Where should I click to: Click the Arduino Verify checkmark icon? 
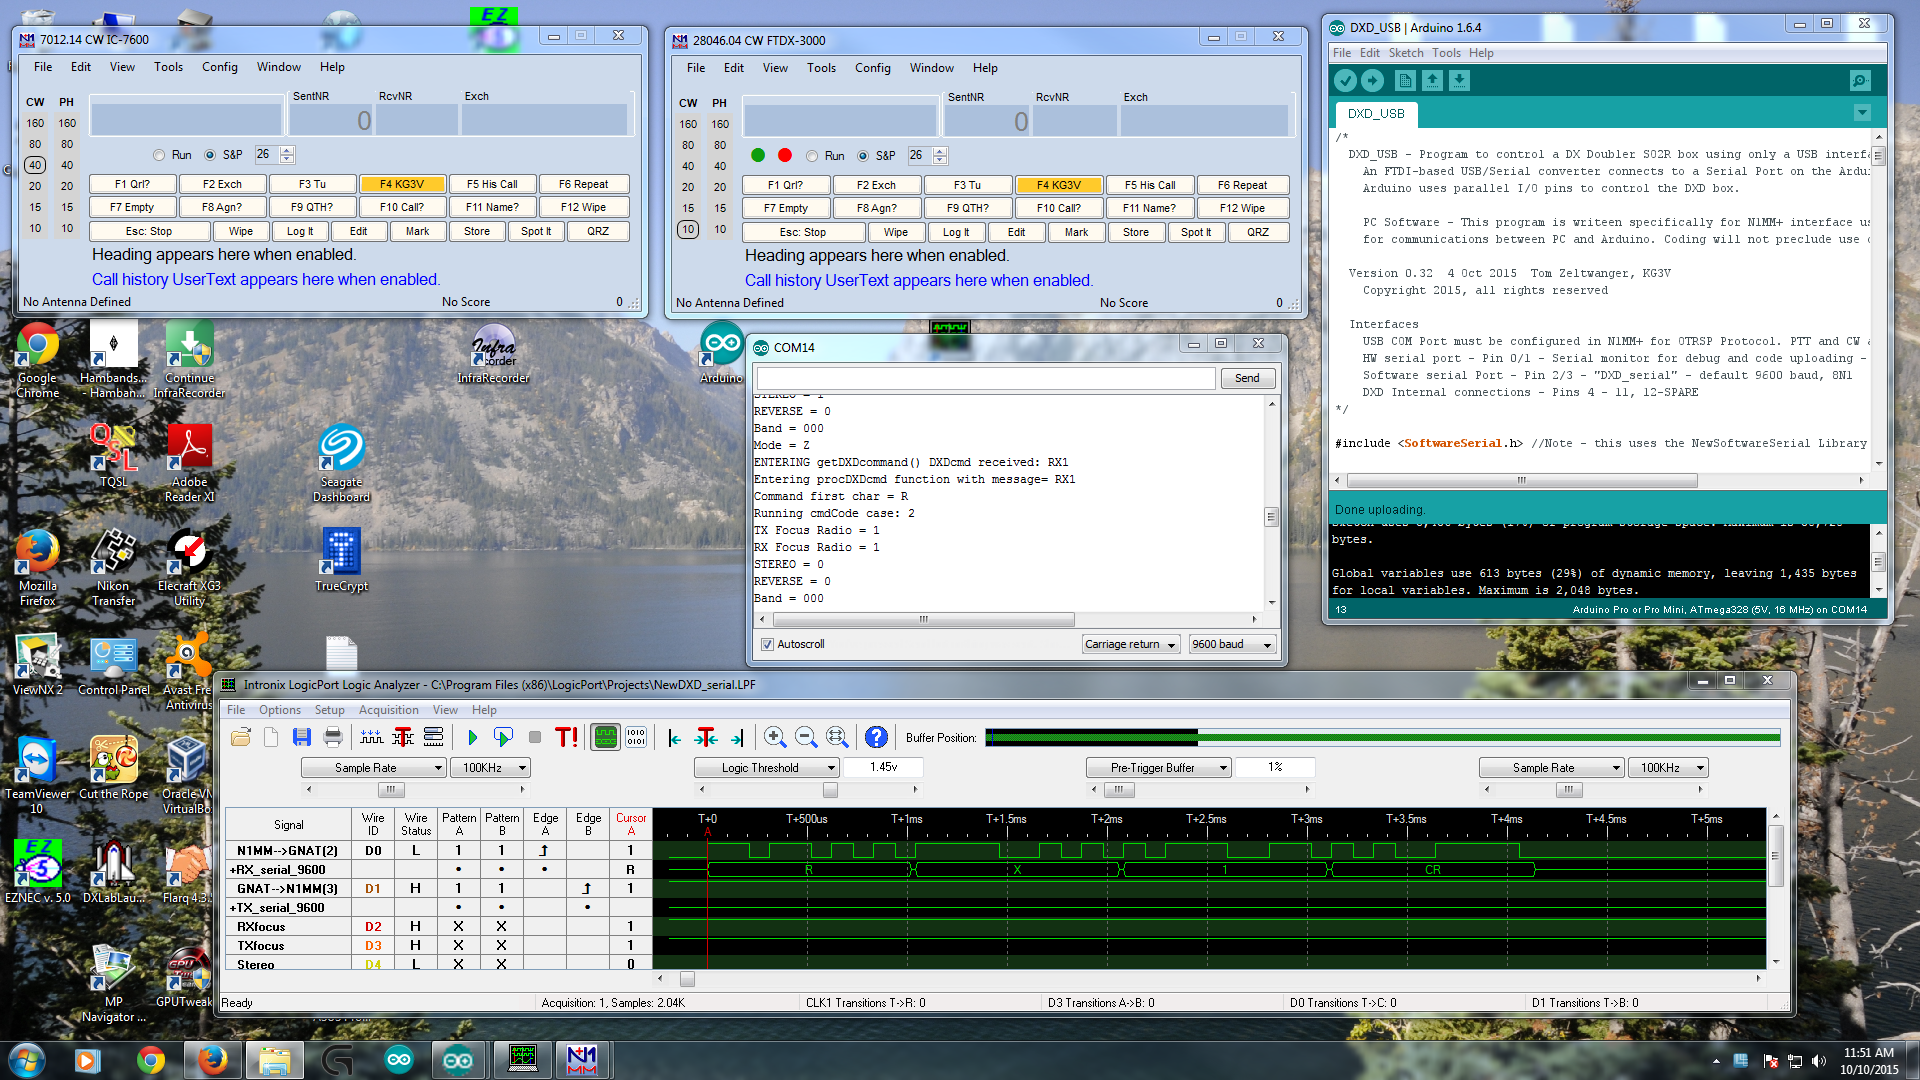(x=1345, y=81)
